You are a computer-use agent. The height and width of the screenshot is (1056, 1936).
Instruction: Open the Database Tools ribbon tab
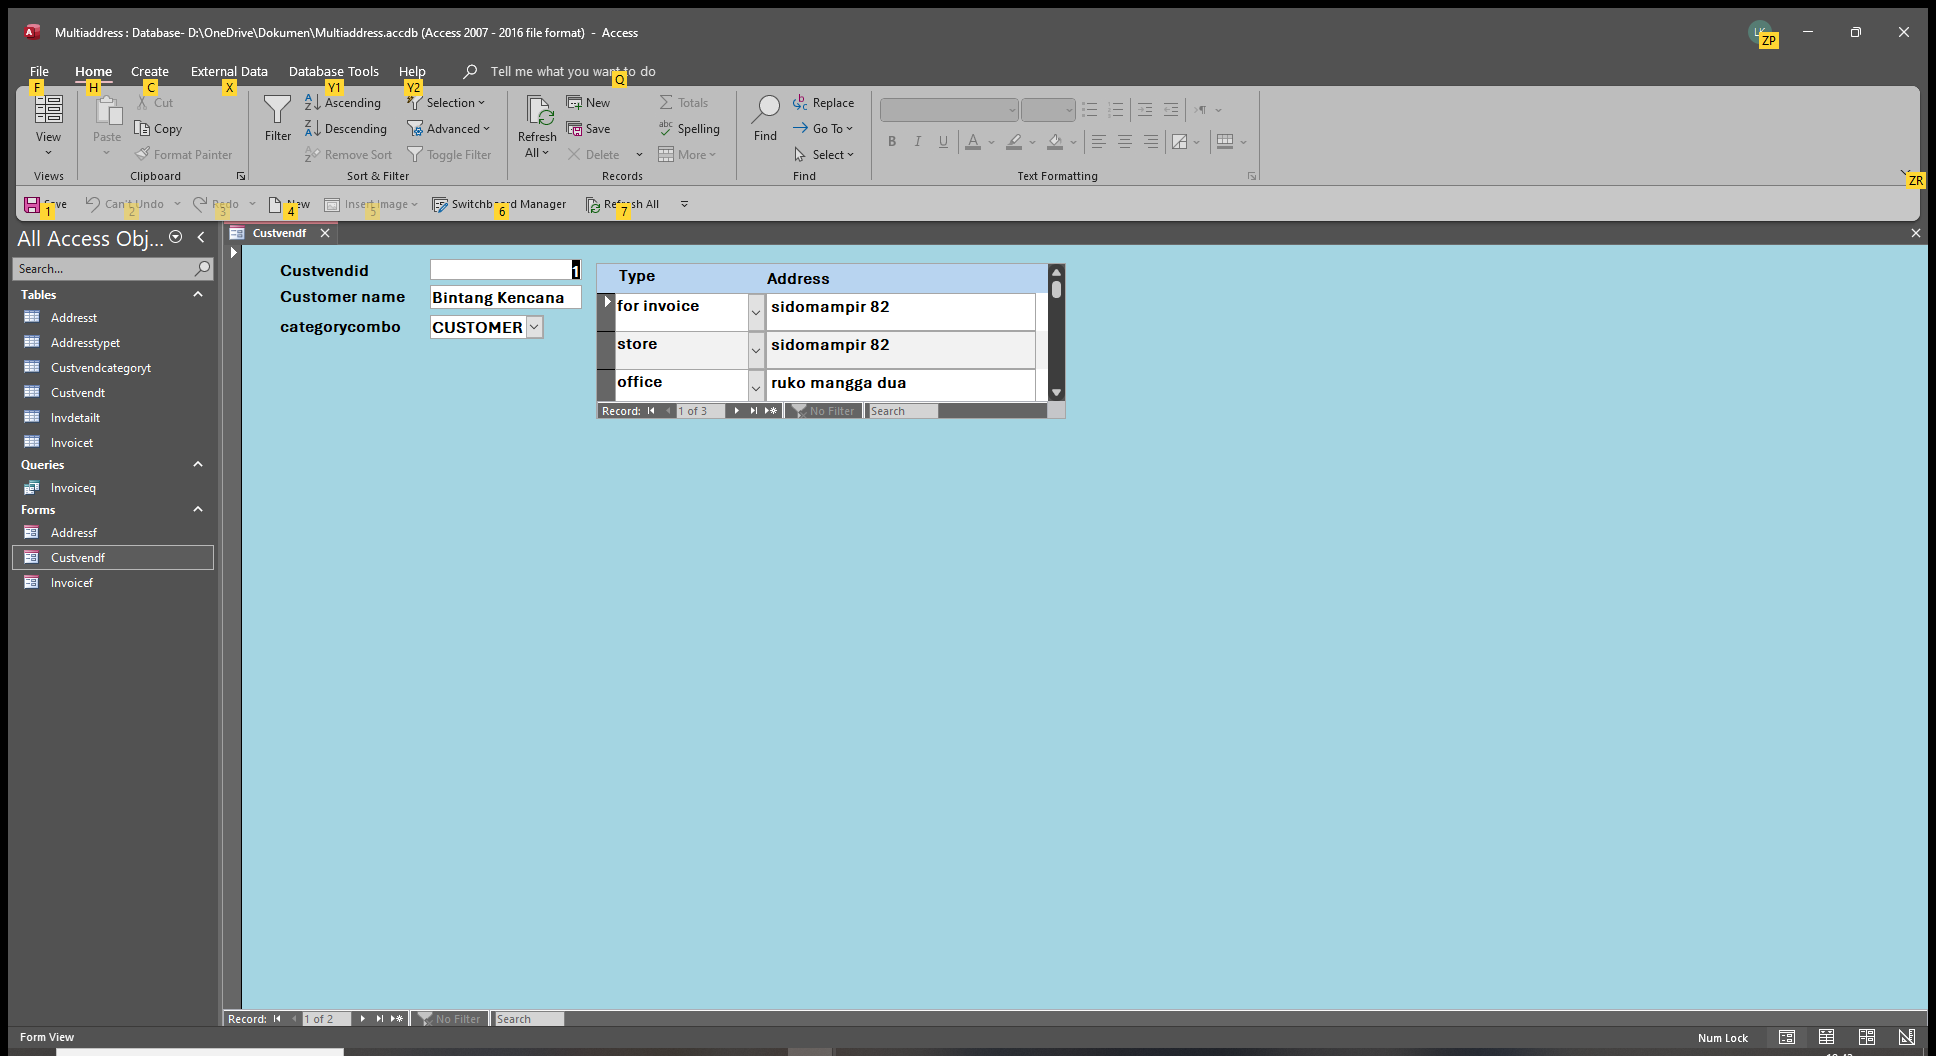click(333, 72)
